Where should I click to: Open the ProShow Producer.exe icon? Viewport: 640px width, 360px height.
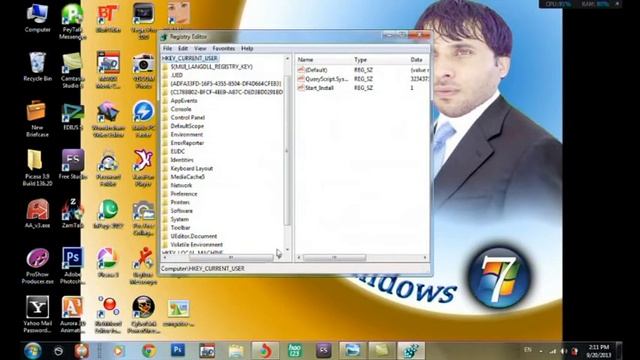click(37, 265)
